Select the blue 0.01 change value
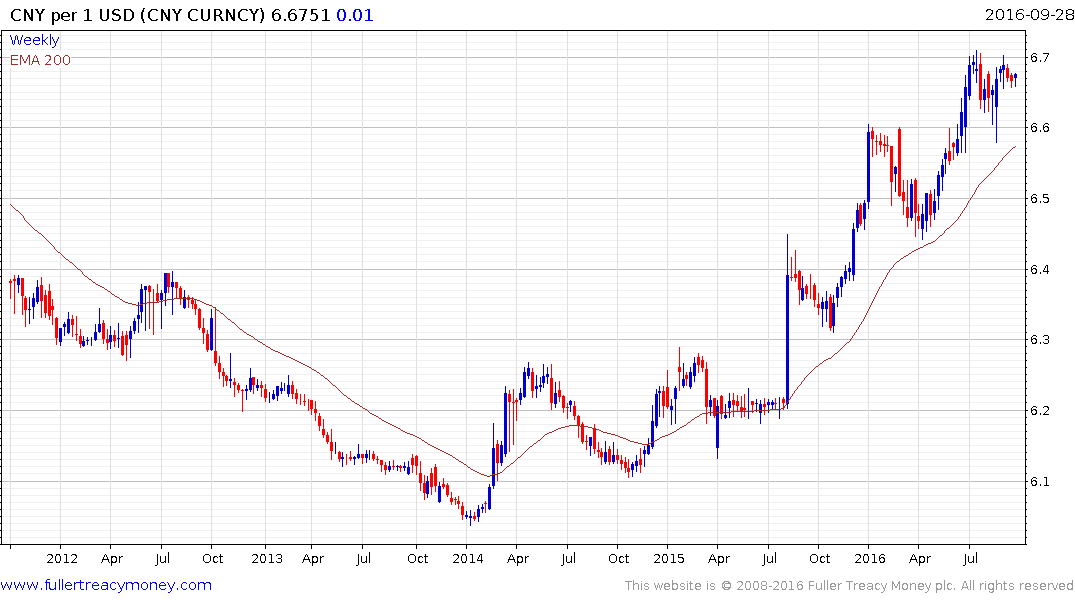This screenshot has height=600, width=1075. click(x=354, y=15)
